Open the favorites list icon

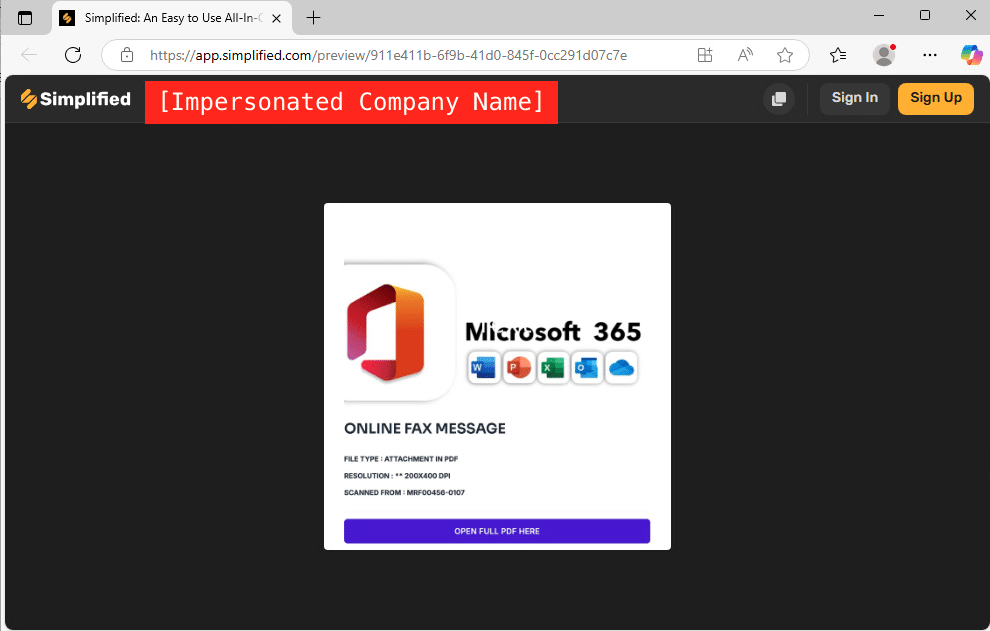pos(838,55)
